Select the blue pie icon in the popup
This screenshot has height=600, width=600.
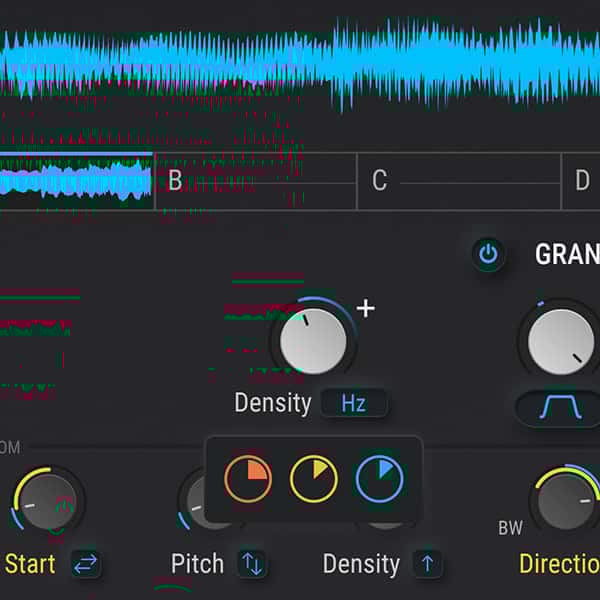[380, 480]
